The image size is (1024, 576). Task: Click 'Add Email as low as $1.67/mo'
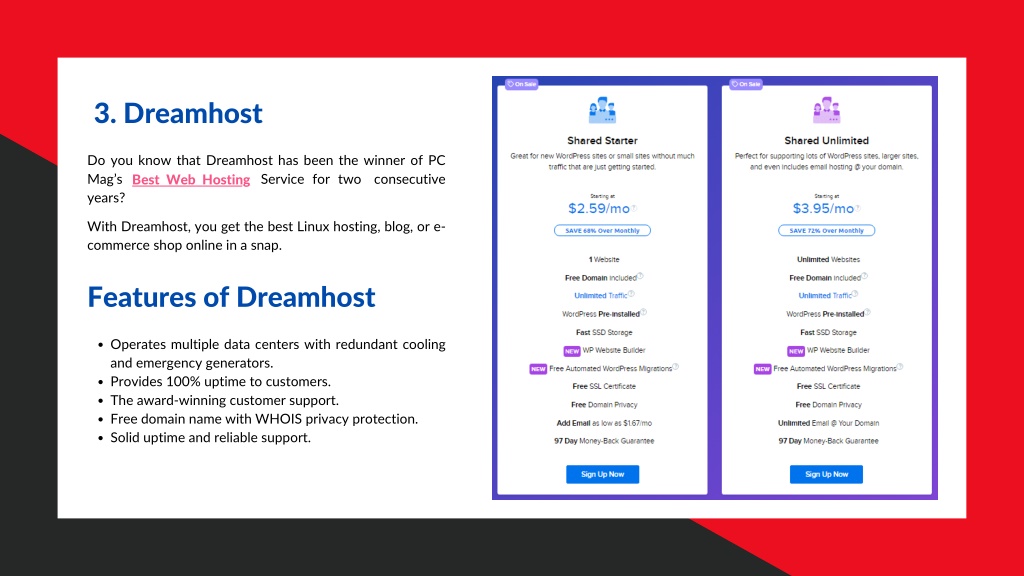click(x=603, y=423)
